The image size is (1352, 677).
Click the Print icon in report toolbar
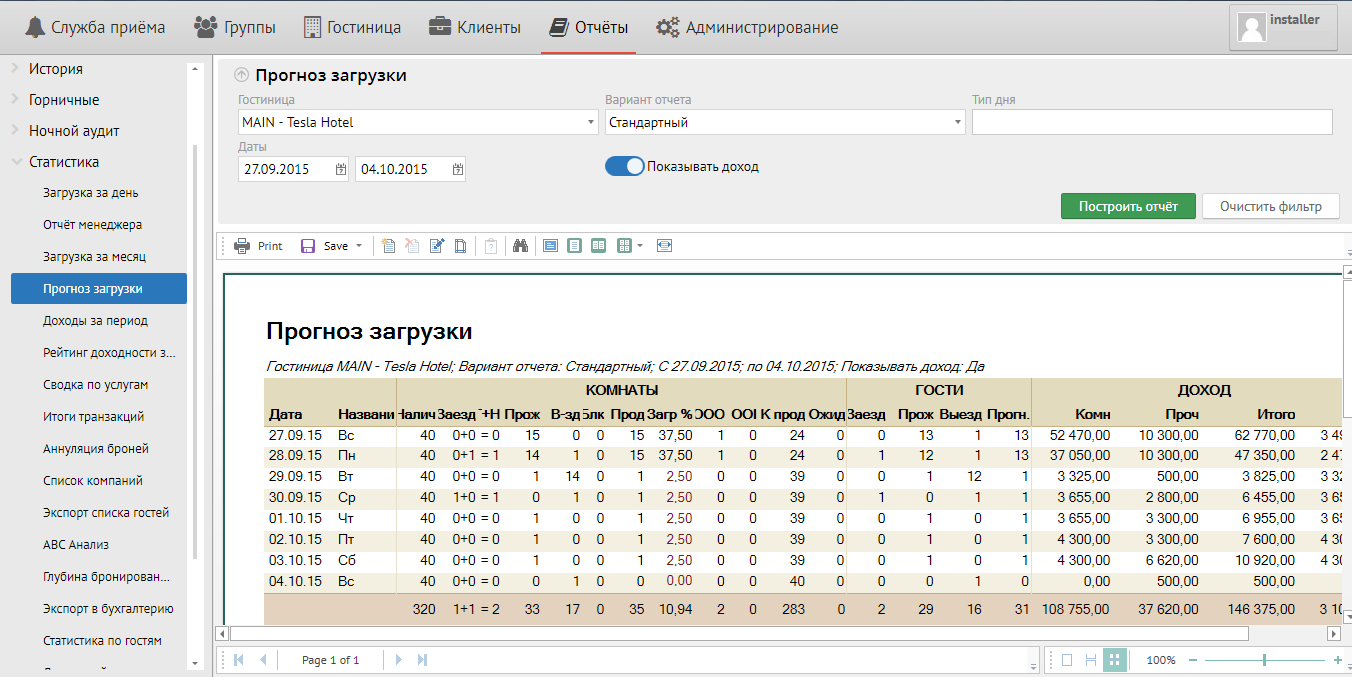258,246
